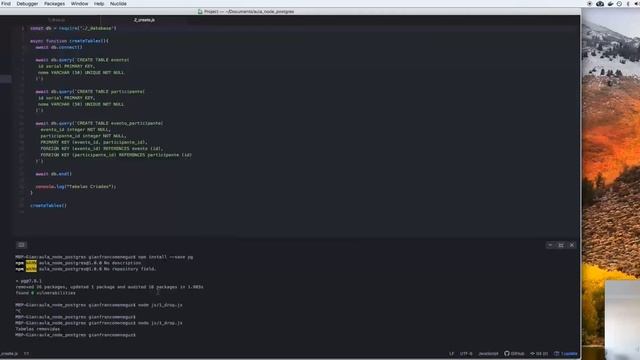Click the FOREIGN KEY REFERENCES evento line
The width and height of the screenshot is (640, 360).
pos(102,149)
